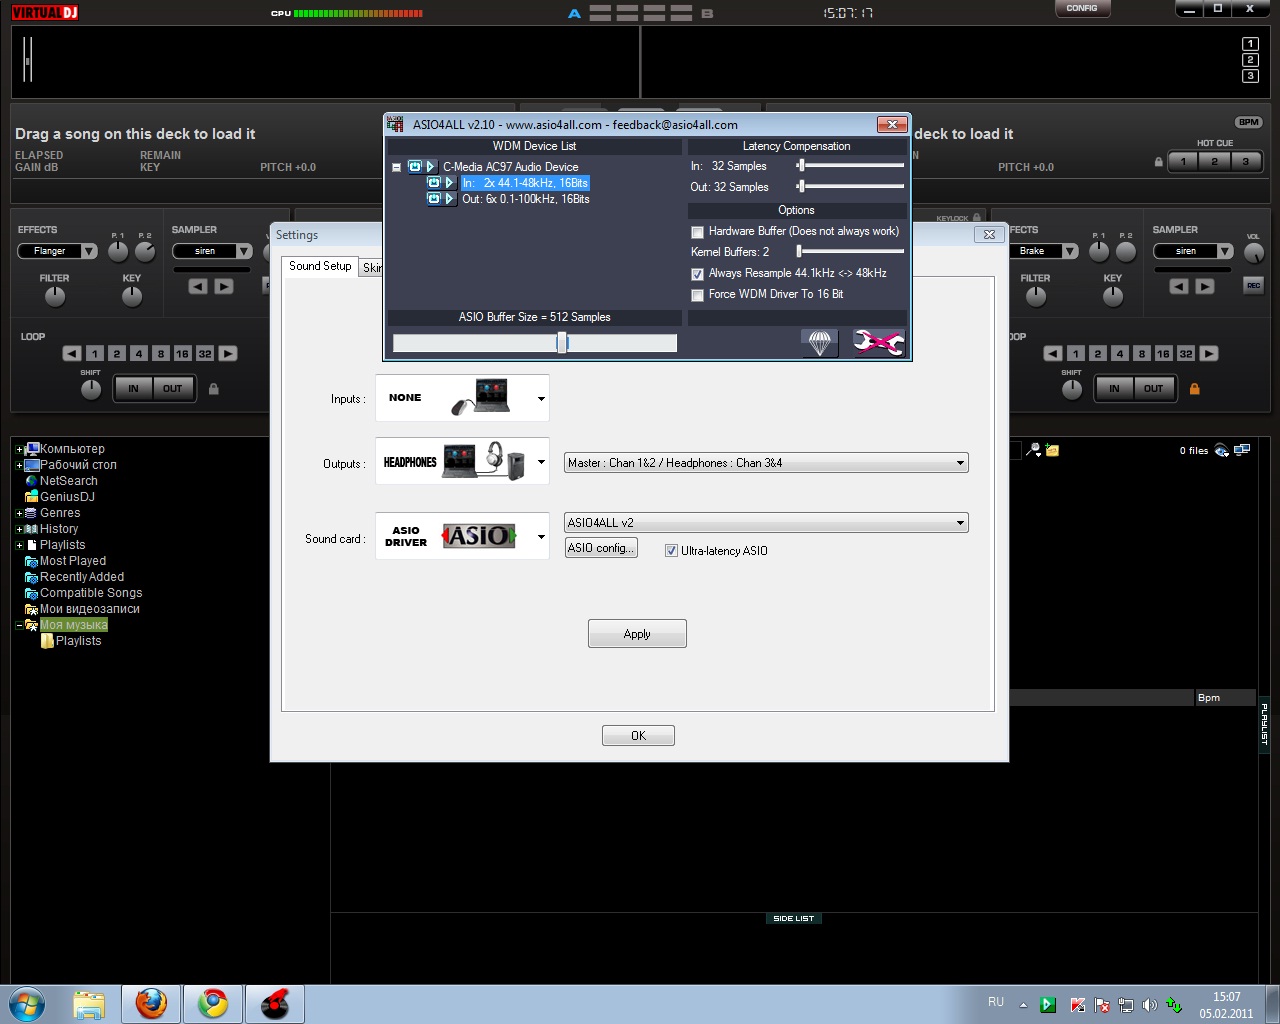The height and width of the screenshot is (1024, 1280).
Task: Toggle the right deck orange loop lock icon
Action: tap(1194, 389)
